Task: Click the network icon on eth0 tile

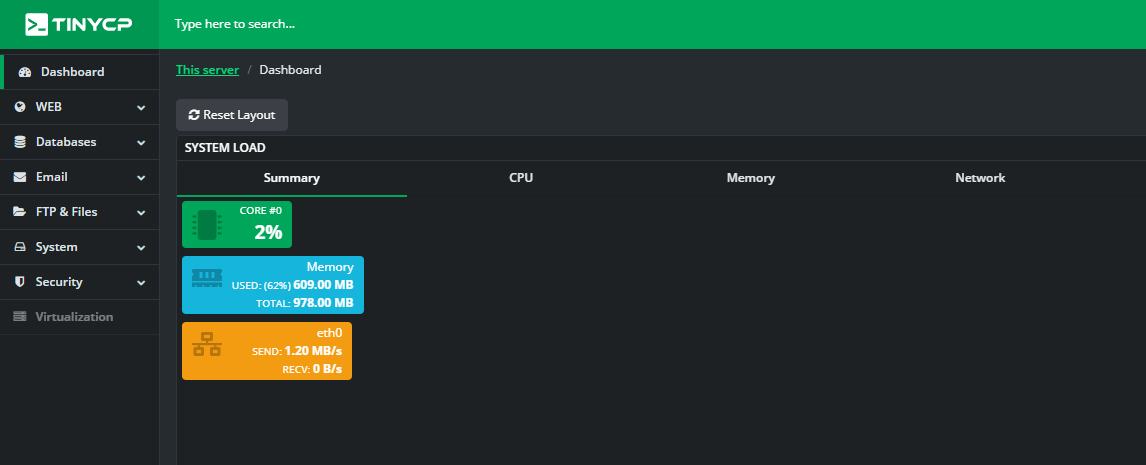Action: coord(207,344)
